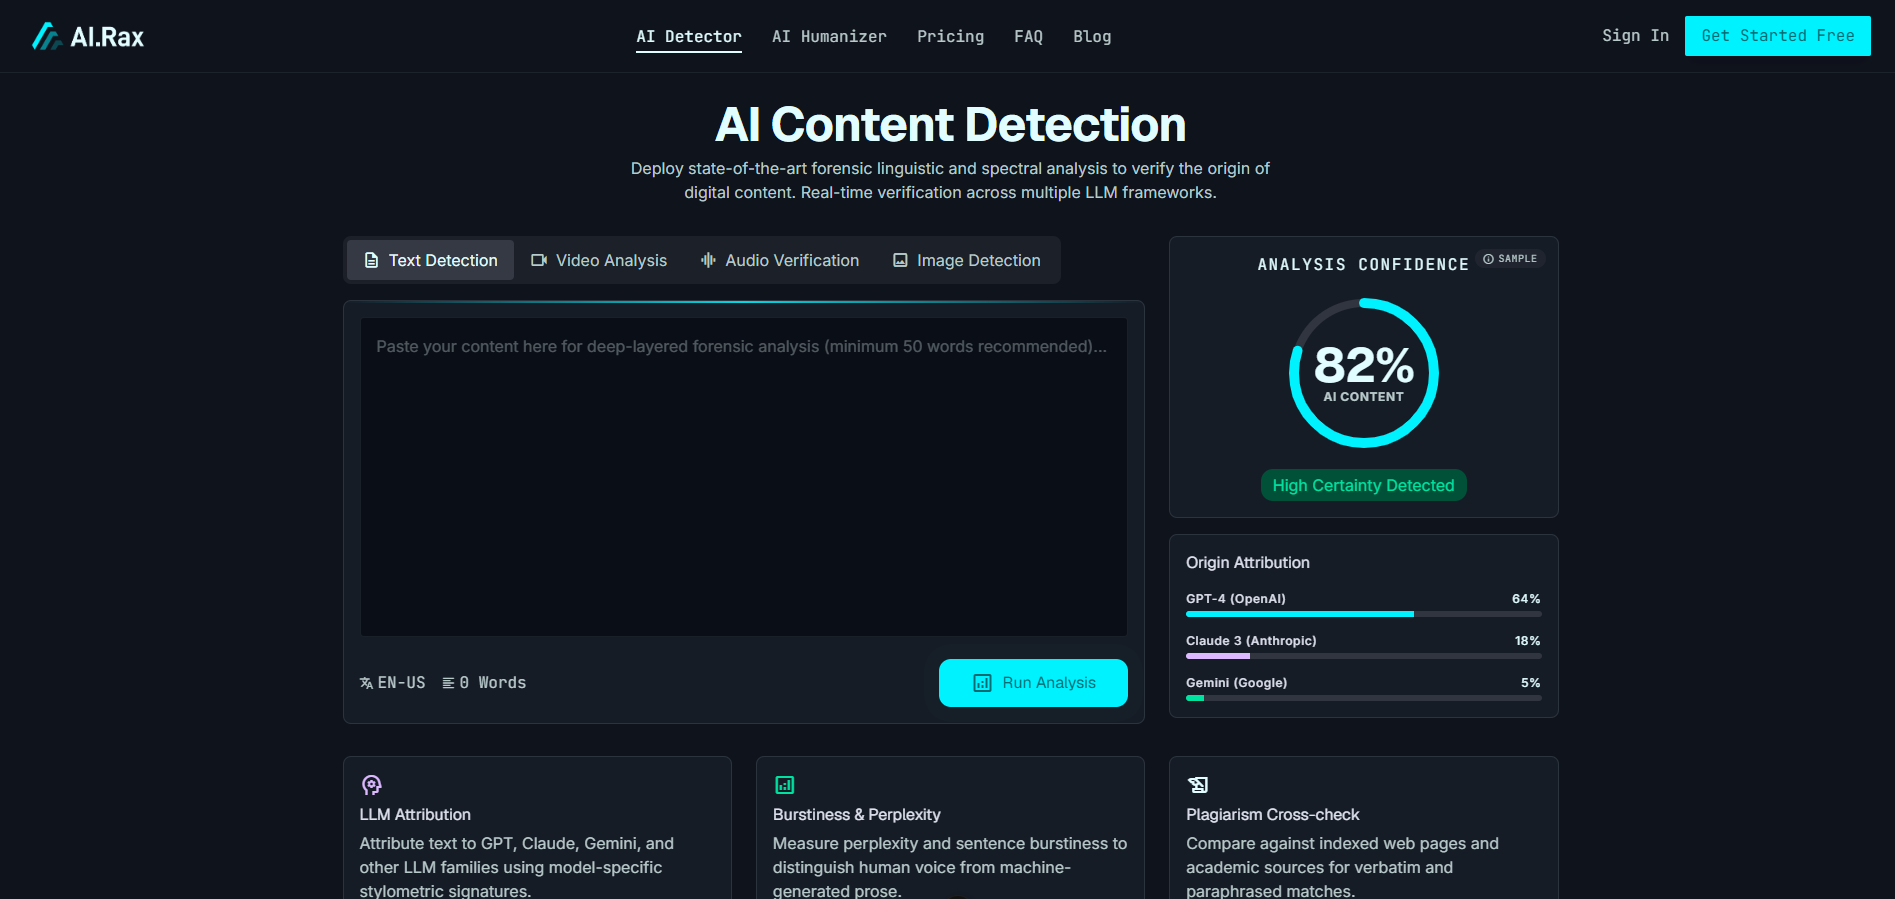1895x899 pixels.
Task: Click the lines icon beside word count
Action: pos(448,683)
